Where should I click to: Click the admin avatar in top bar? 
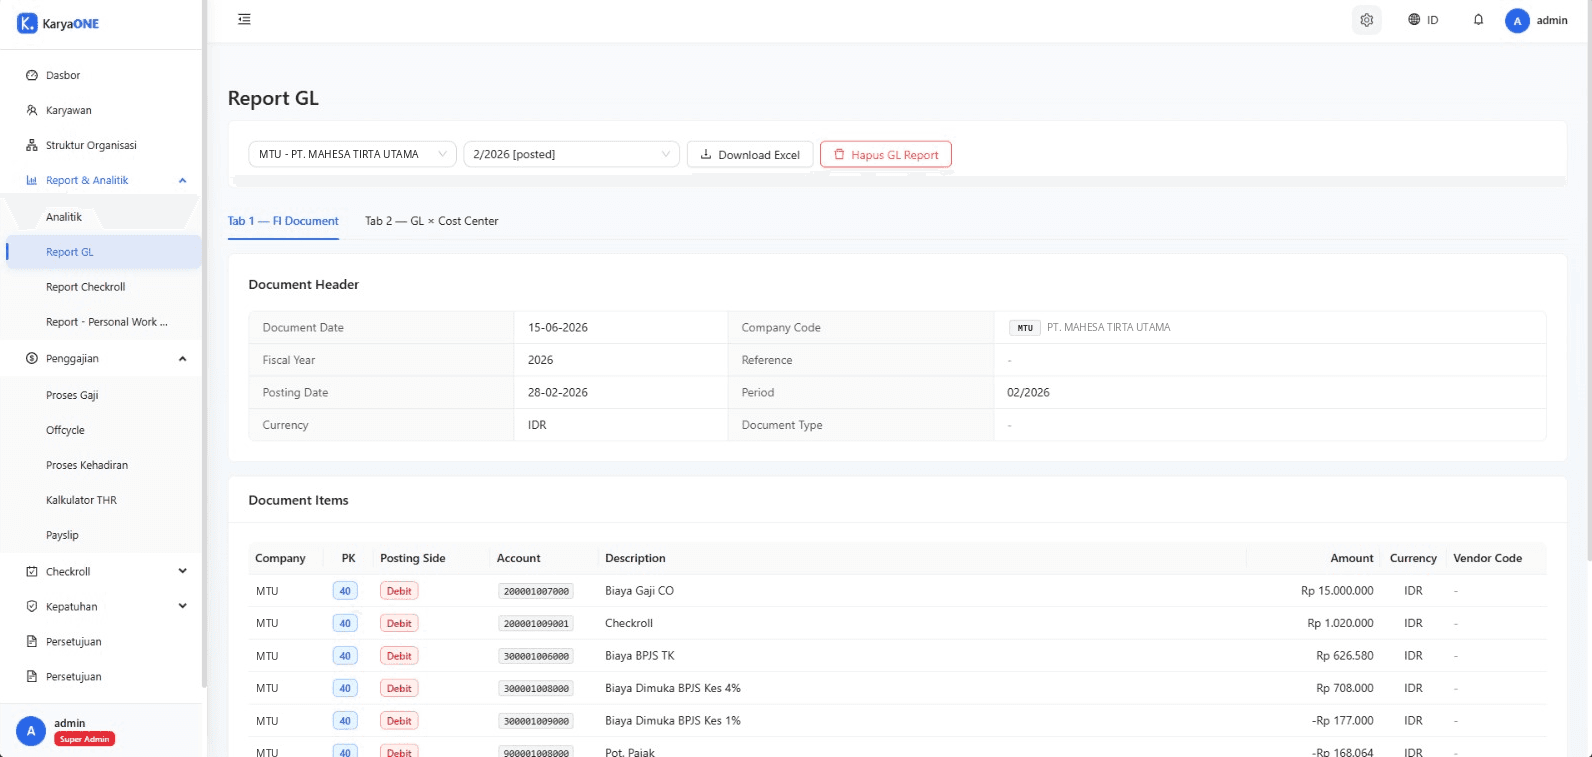pyautogui.click(x=1517, y=21)
